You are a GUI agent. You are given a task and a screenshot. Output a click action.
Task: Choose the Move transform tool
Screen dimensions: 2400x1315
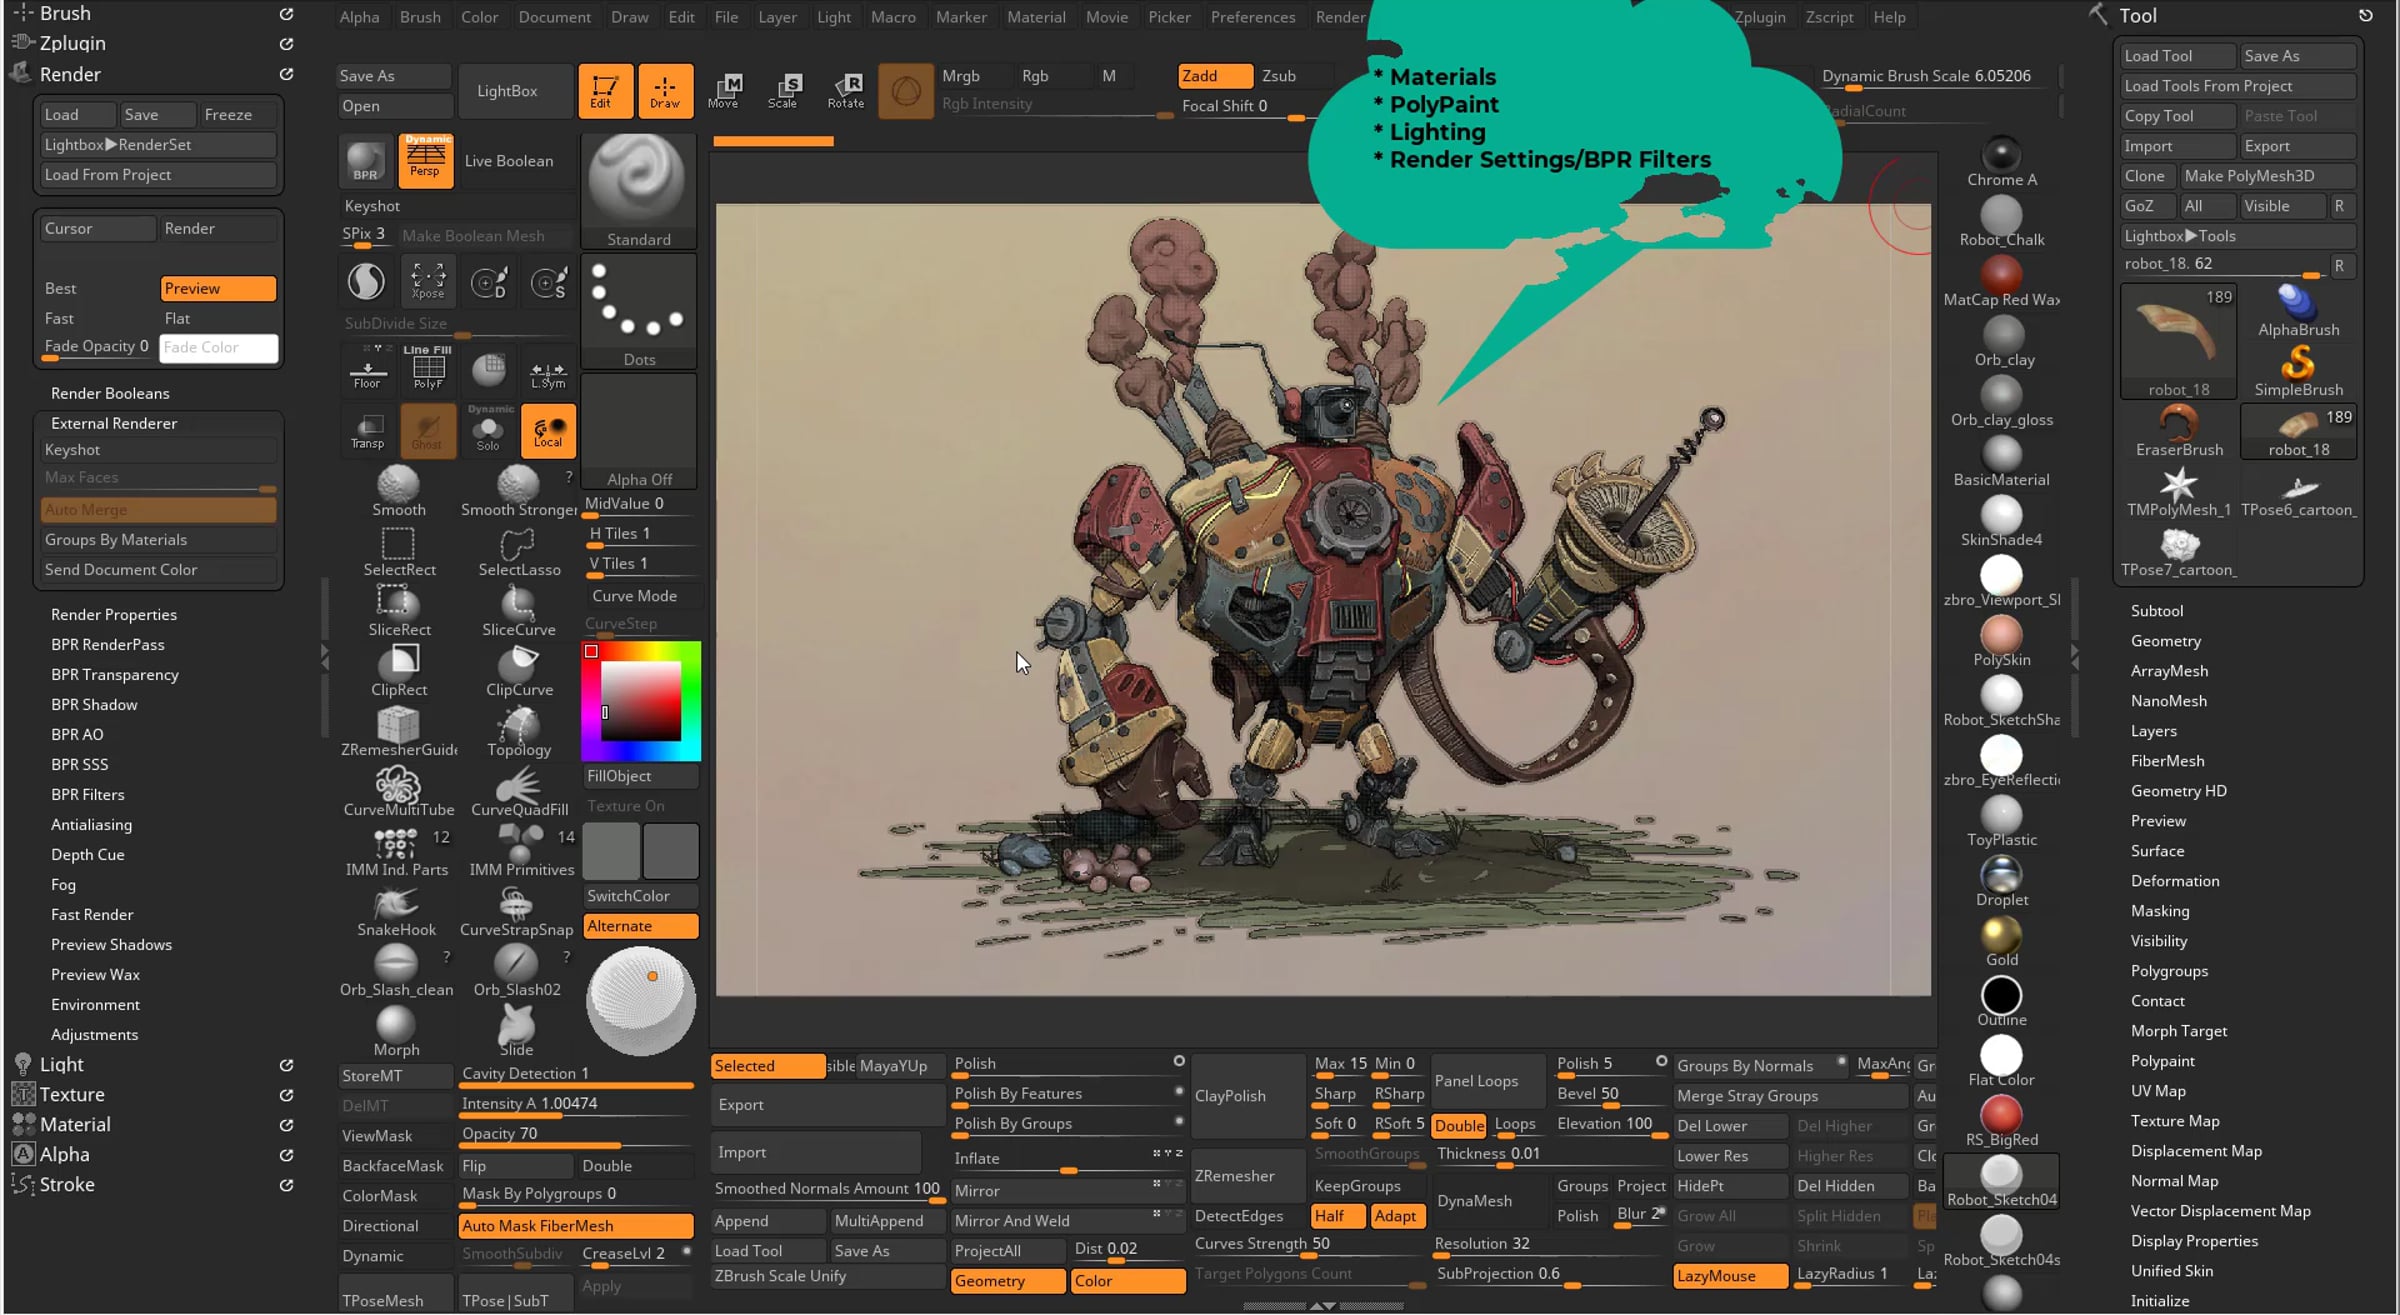(723, 91)
